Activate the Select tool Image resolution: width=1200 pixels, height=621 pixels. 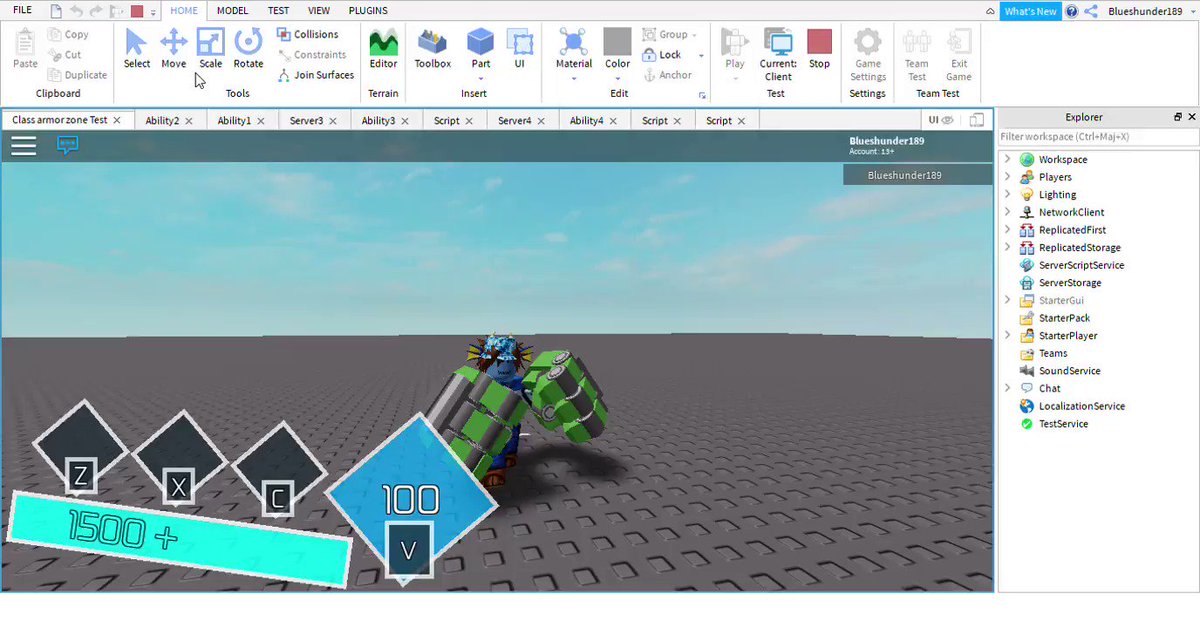(x=137, y=48)
